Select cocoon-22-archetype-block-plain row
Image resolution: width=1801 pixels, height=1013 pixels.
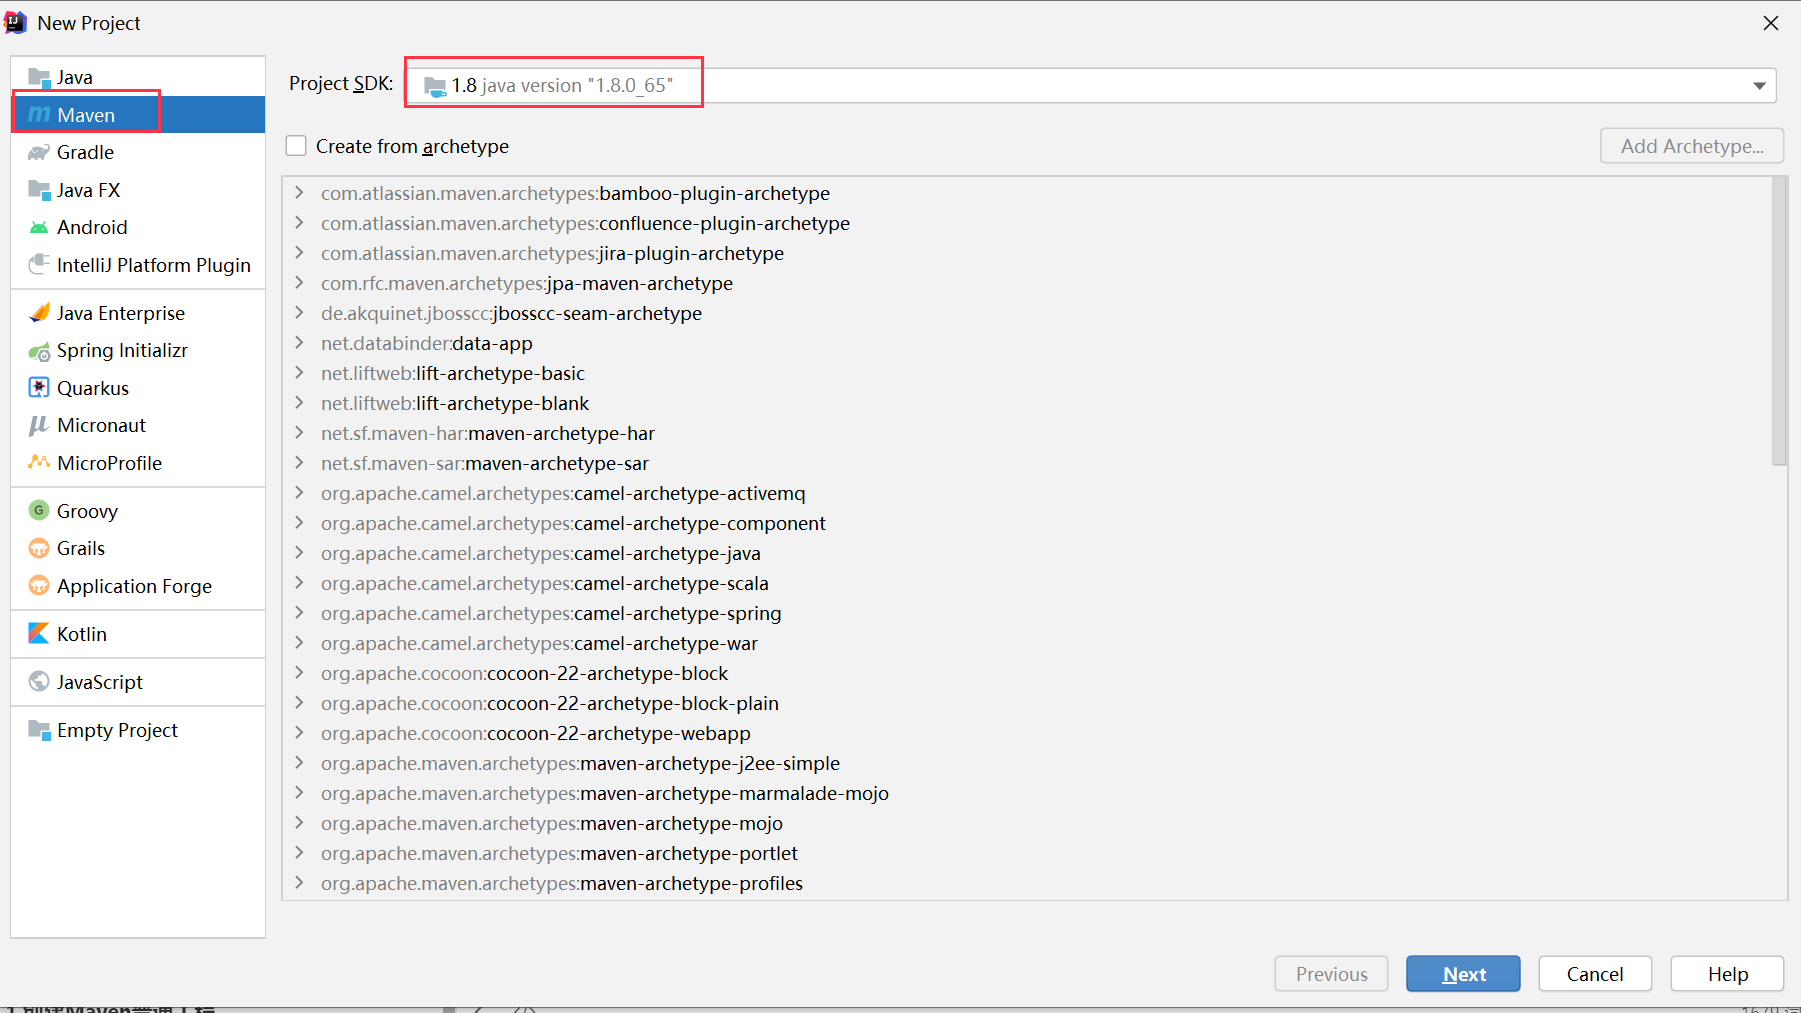click(1027, 703)
